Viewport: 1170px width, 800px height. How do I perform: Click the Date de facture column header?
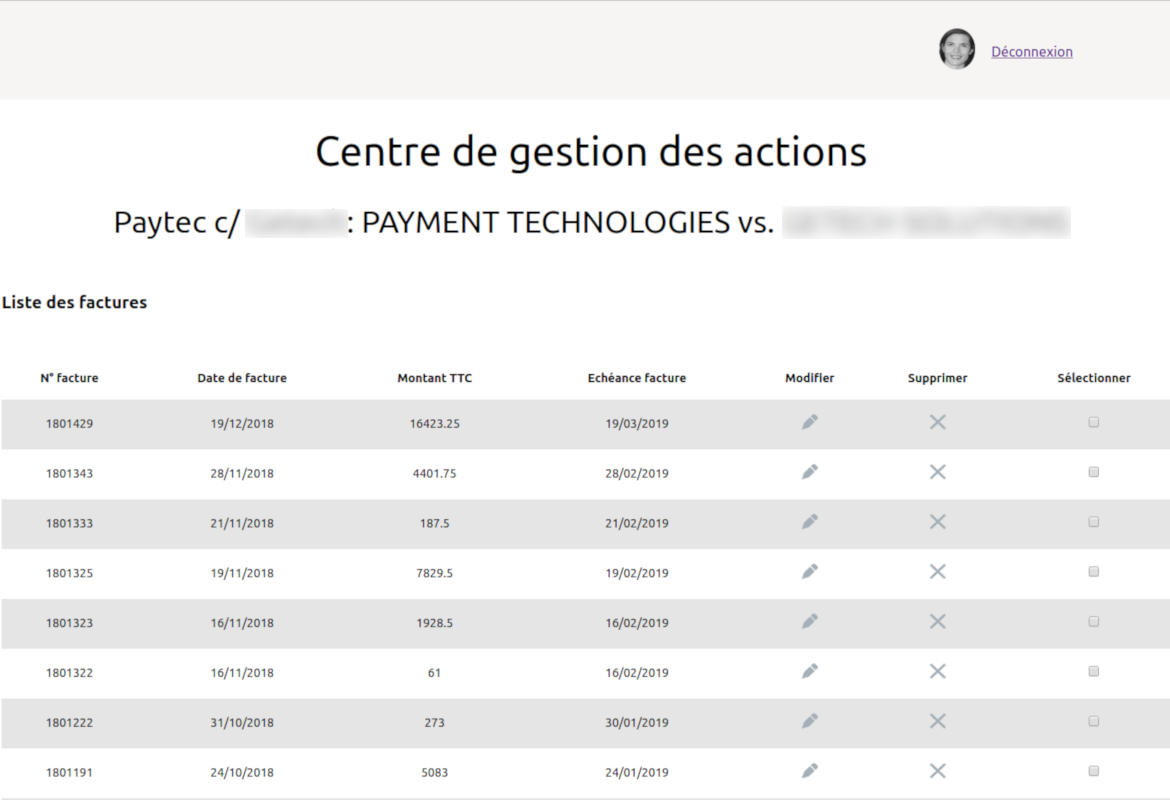pyautogui.click(x=242, y=378)
